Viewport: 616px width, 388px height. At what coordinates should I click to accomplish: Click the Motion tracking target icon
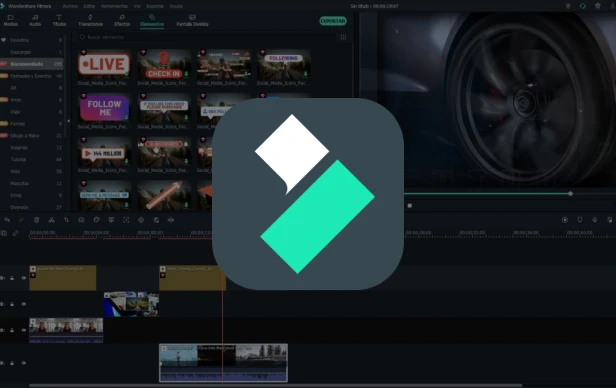126,220
